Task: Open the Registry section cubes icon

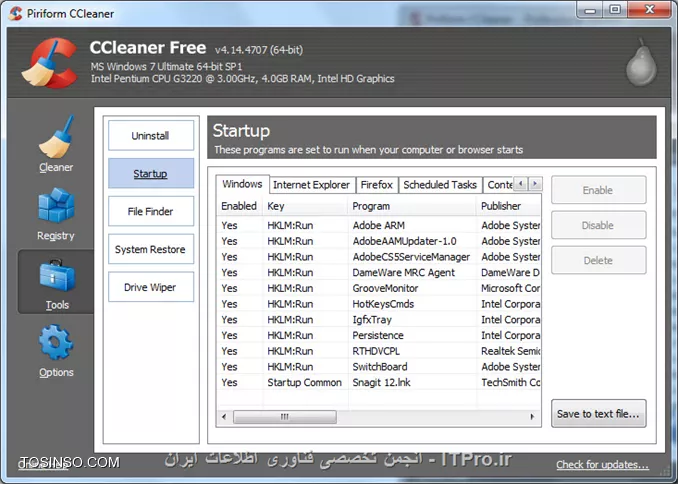Action: (56, 205)
